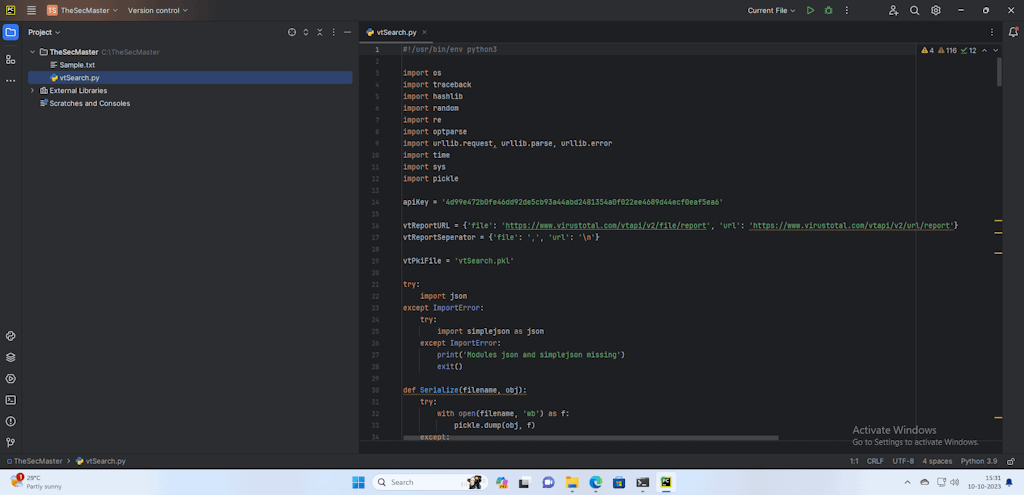
Task: Expand External Libraries node
Action: tap(32, 91)
